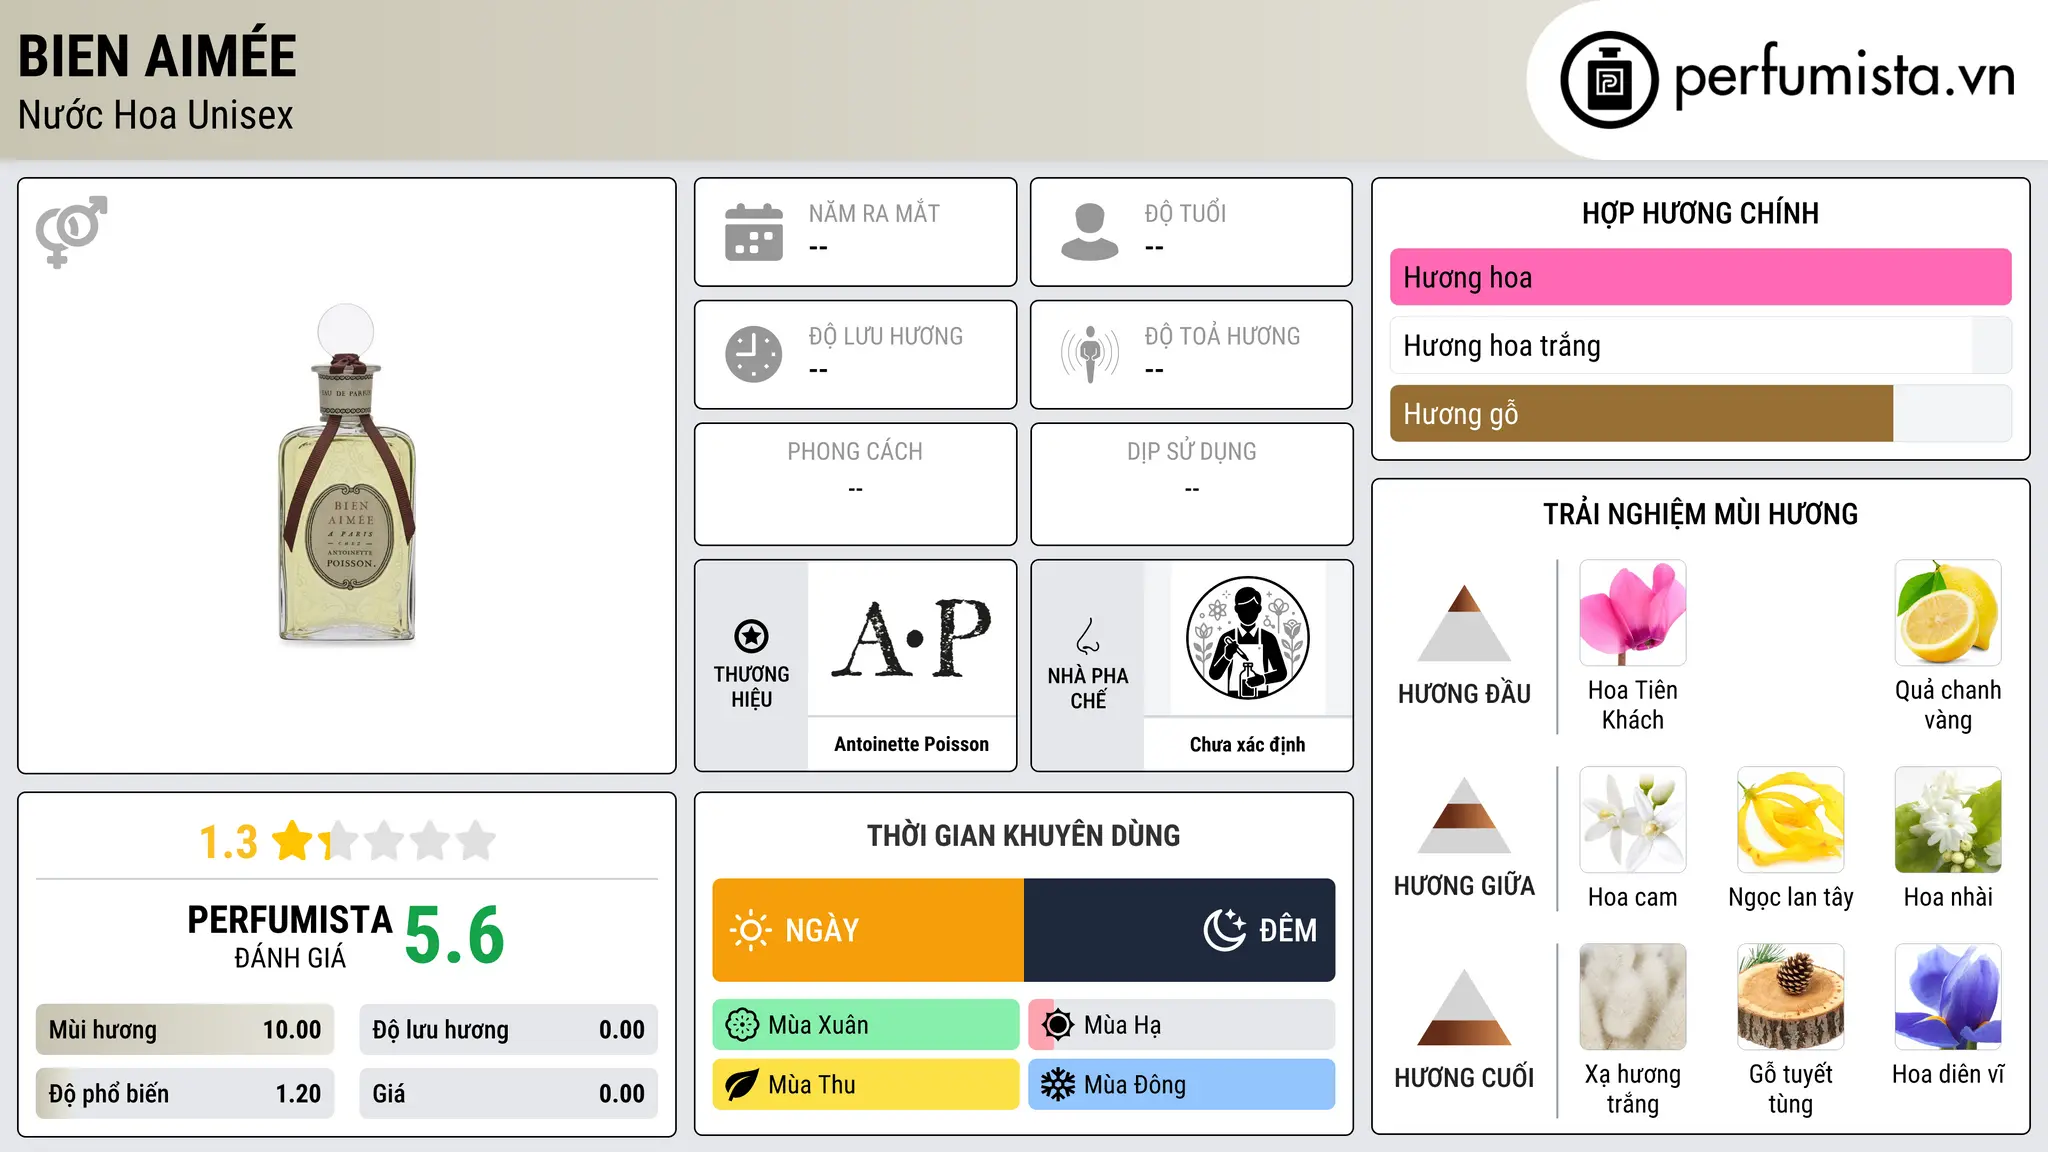2048x1152 pixels.
Task: Click the Hương giữa pyramid icon
Action: (1464, 815)
